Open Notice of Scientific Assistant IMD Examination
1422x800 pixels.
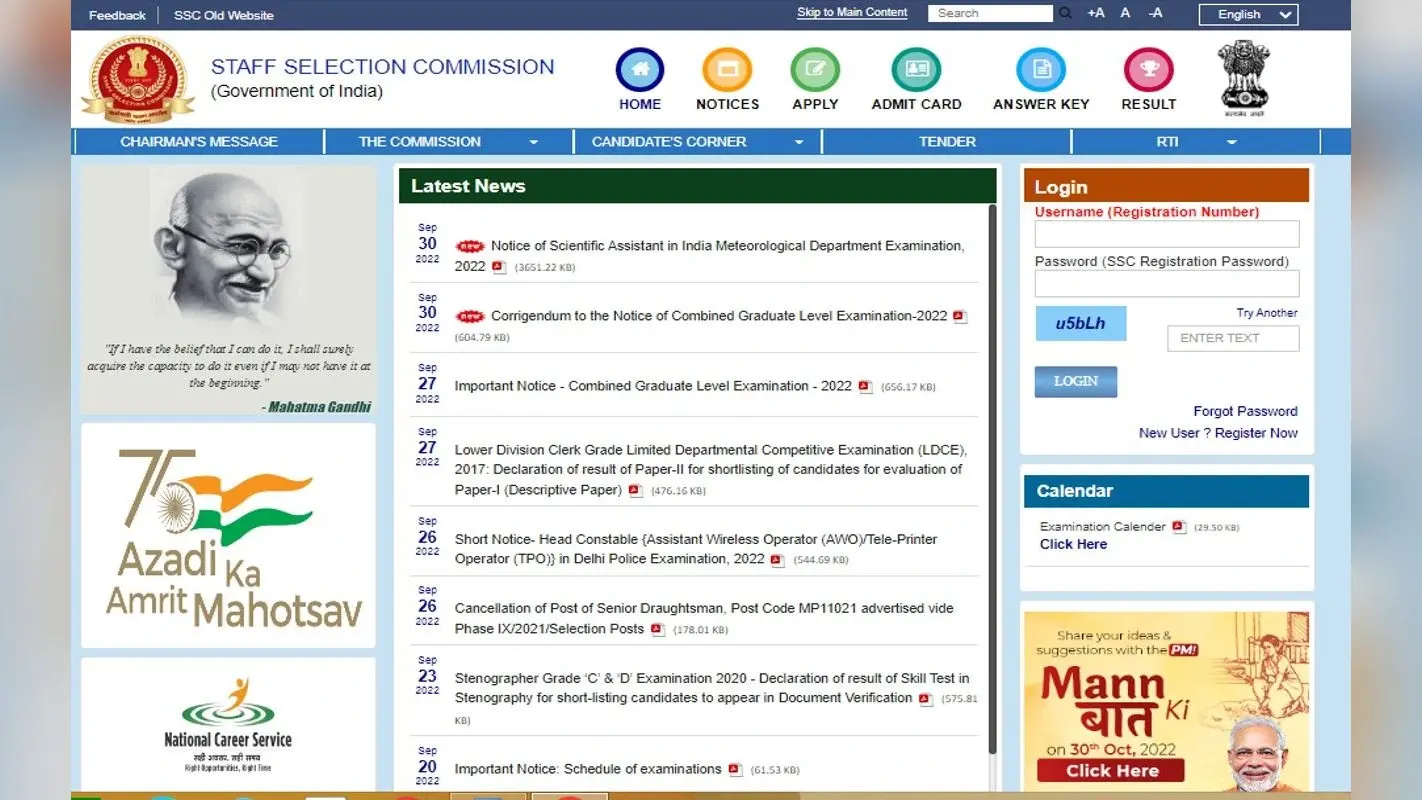coord(709,256)
